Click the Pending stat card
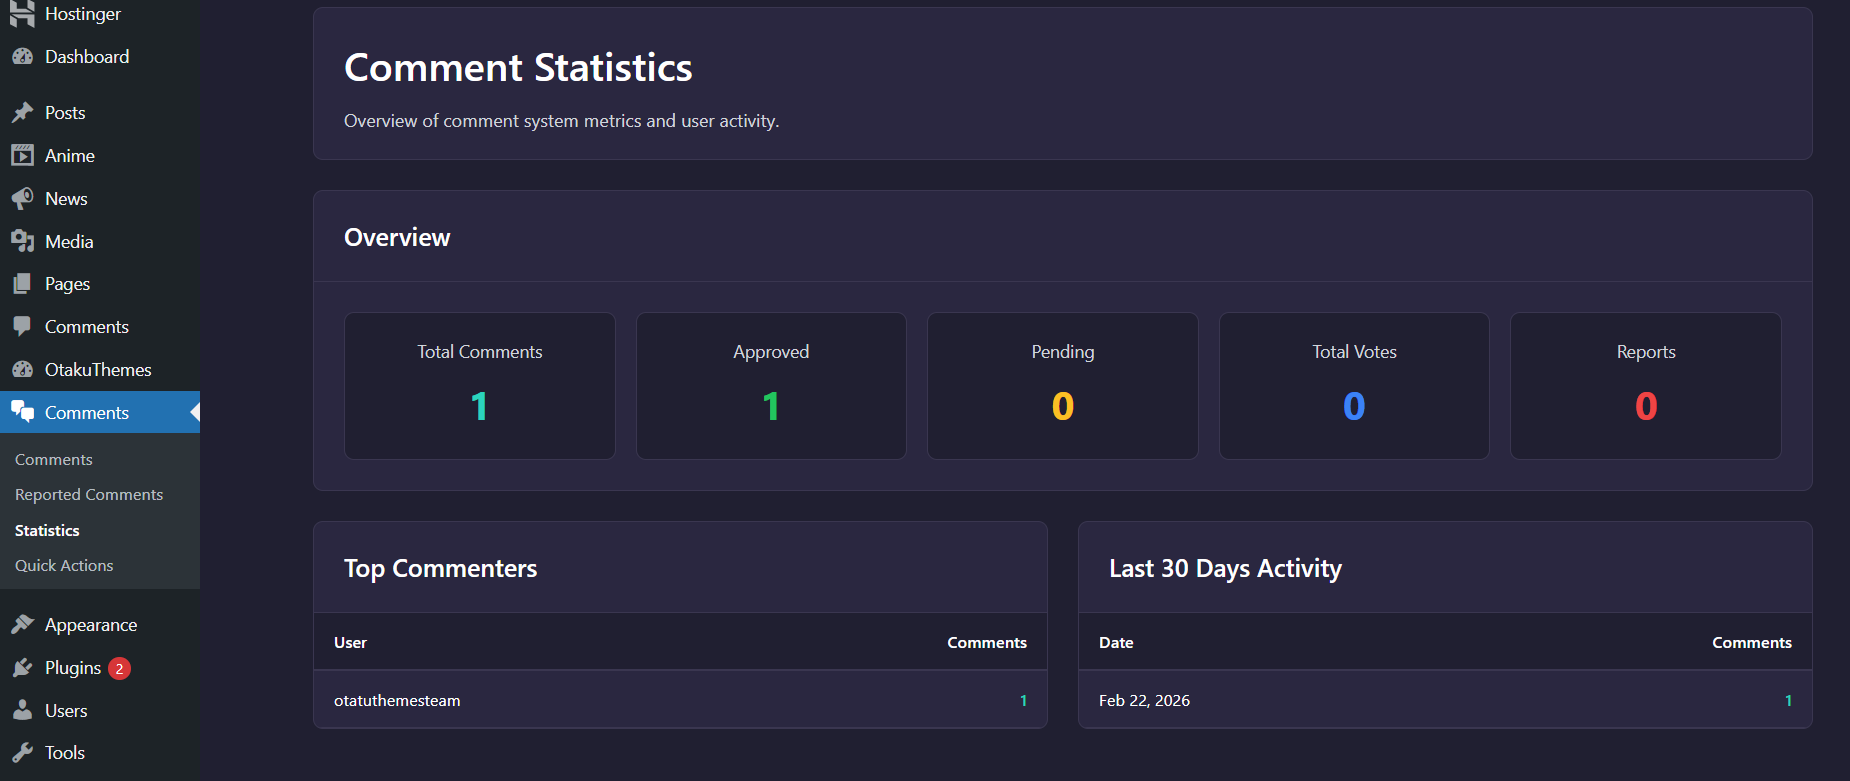Viewport: 1850px width, 781px height. pos(1063,386)
